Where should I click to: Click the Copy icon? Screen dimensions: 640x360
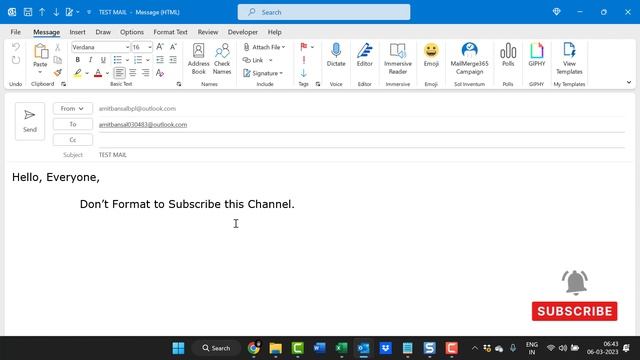click(58, 60)
